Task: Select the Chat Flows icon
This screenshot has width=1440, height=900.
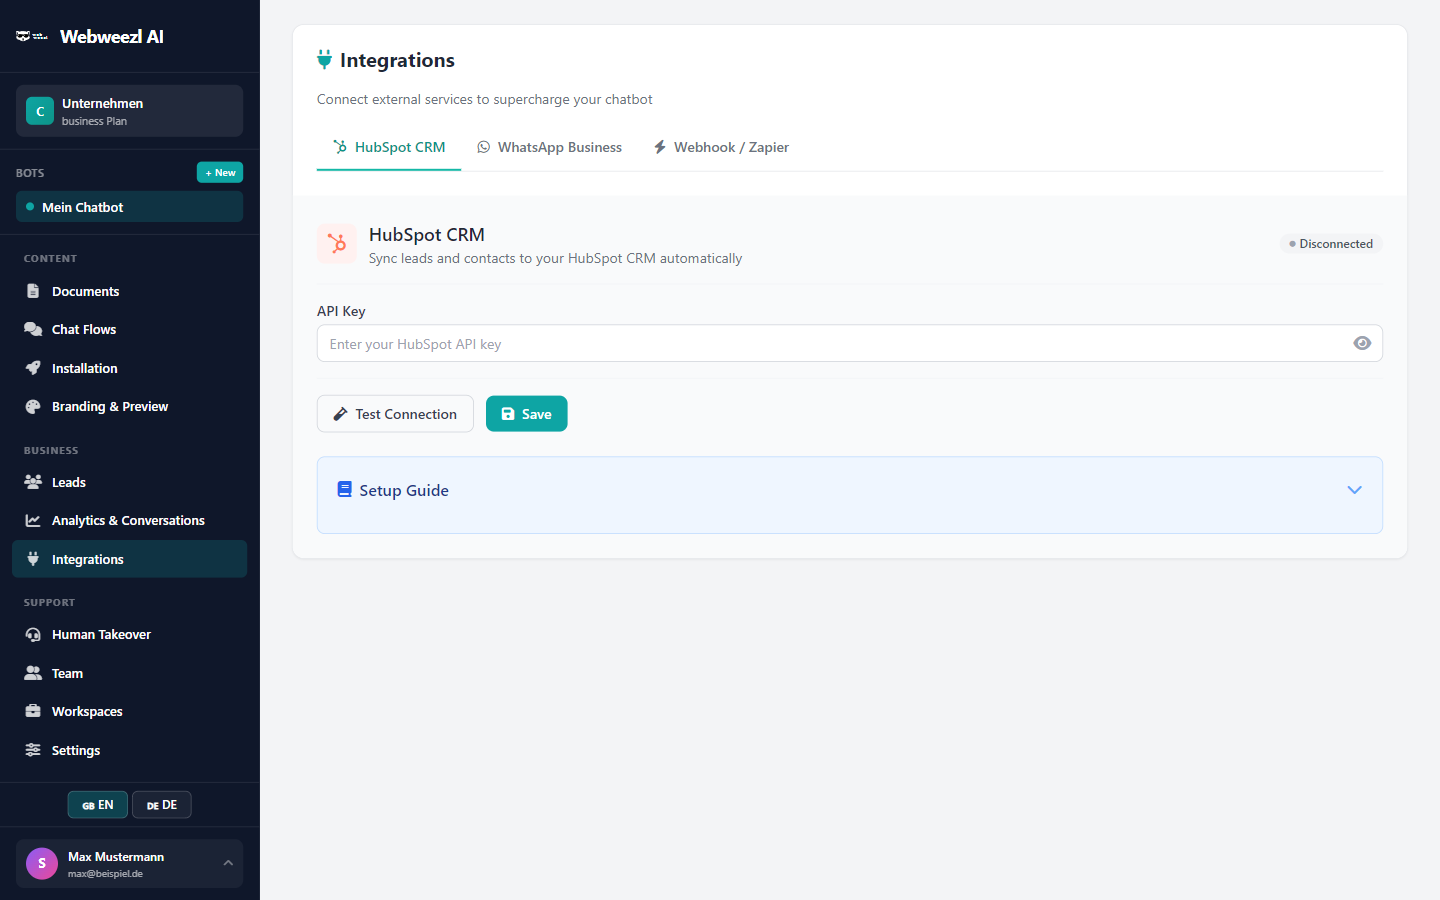Action: (33, 329)
